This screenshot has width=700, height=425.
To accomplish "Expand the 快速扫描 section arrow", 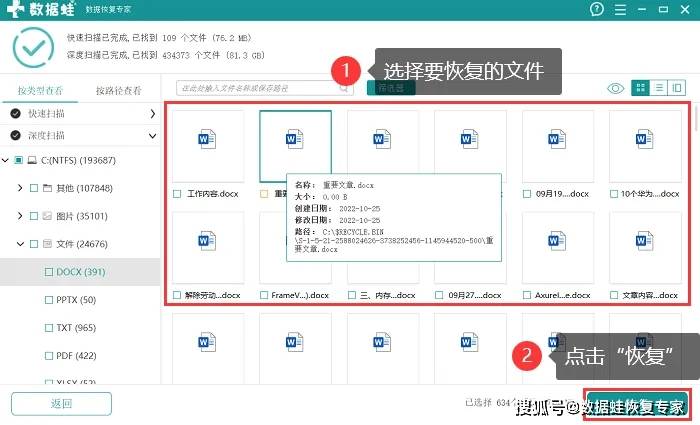I will point(153,114).
